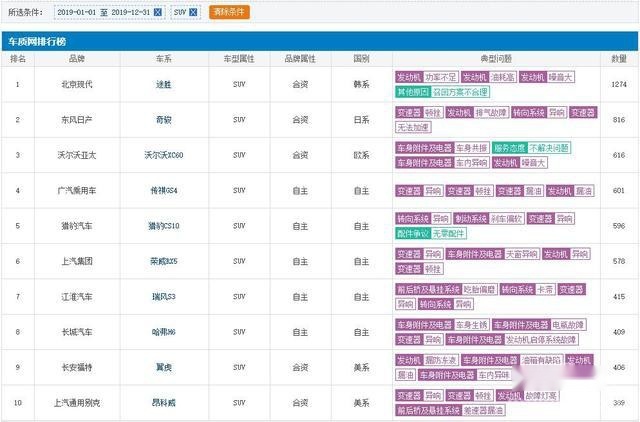Viewport: 640px width, 422px height.
Task: Select the 北京现代 brand cell
Action: click(77, 84)
